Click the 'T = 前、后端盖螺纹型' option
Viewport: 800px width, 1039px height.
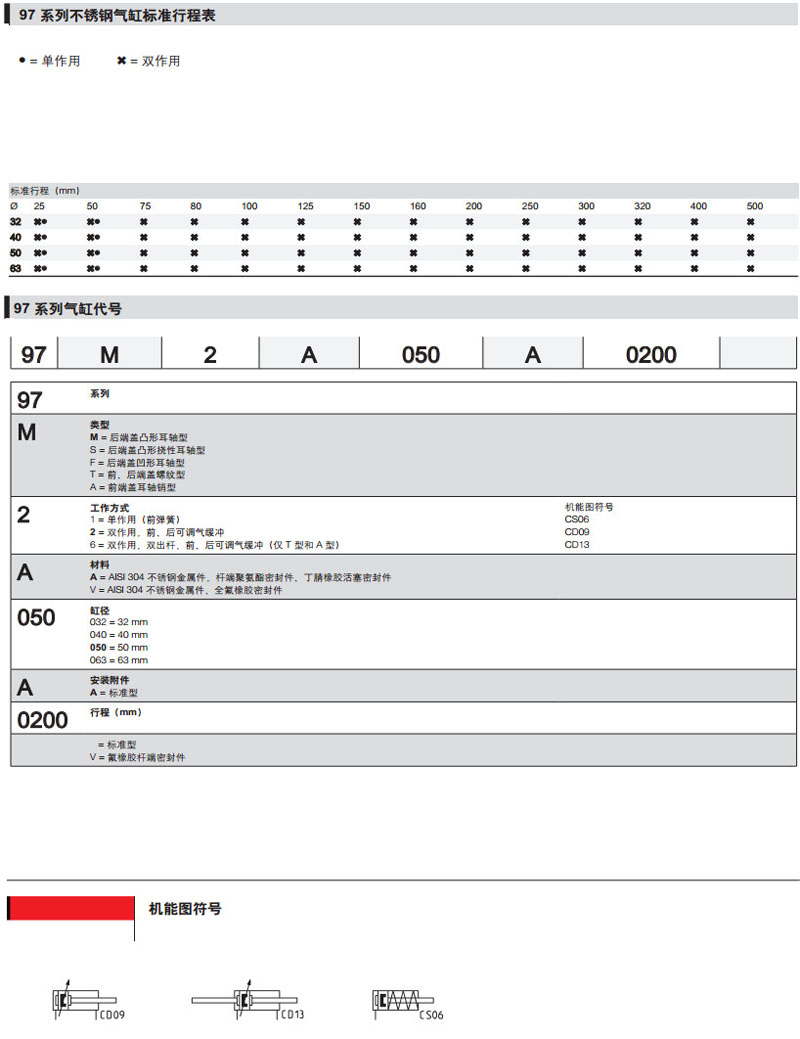coord(137,475)
